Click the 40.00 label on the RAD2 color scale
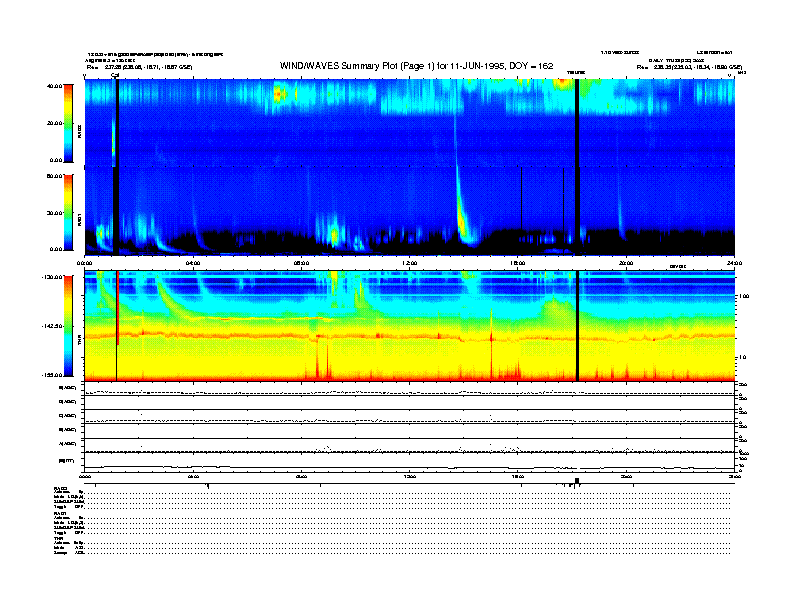 [54, 86]
